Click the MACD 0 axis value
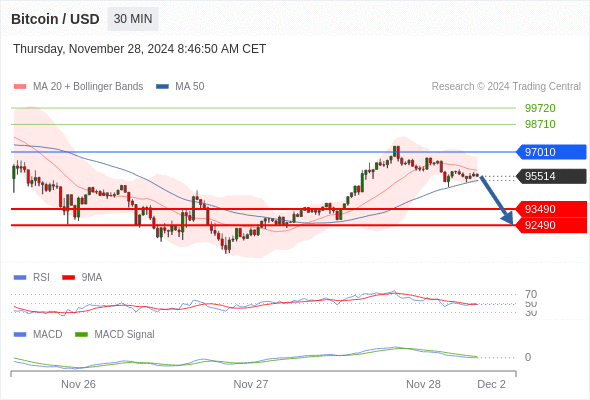Viewport: 590px width, 400px height. (528, 357)
